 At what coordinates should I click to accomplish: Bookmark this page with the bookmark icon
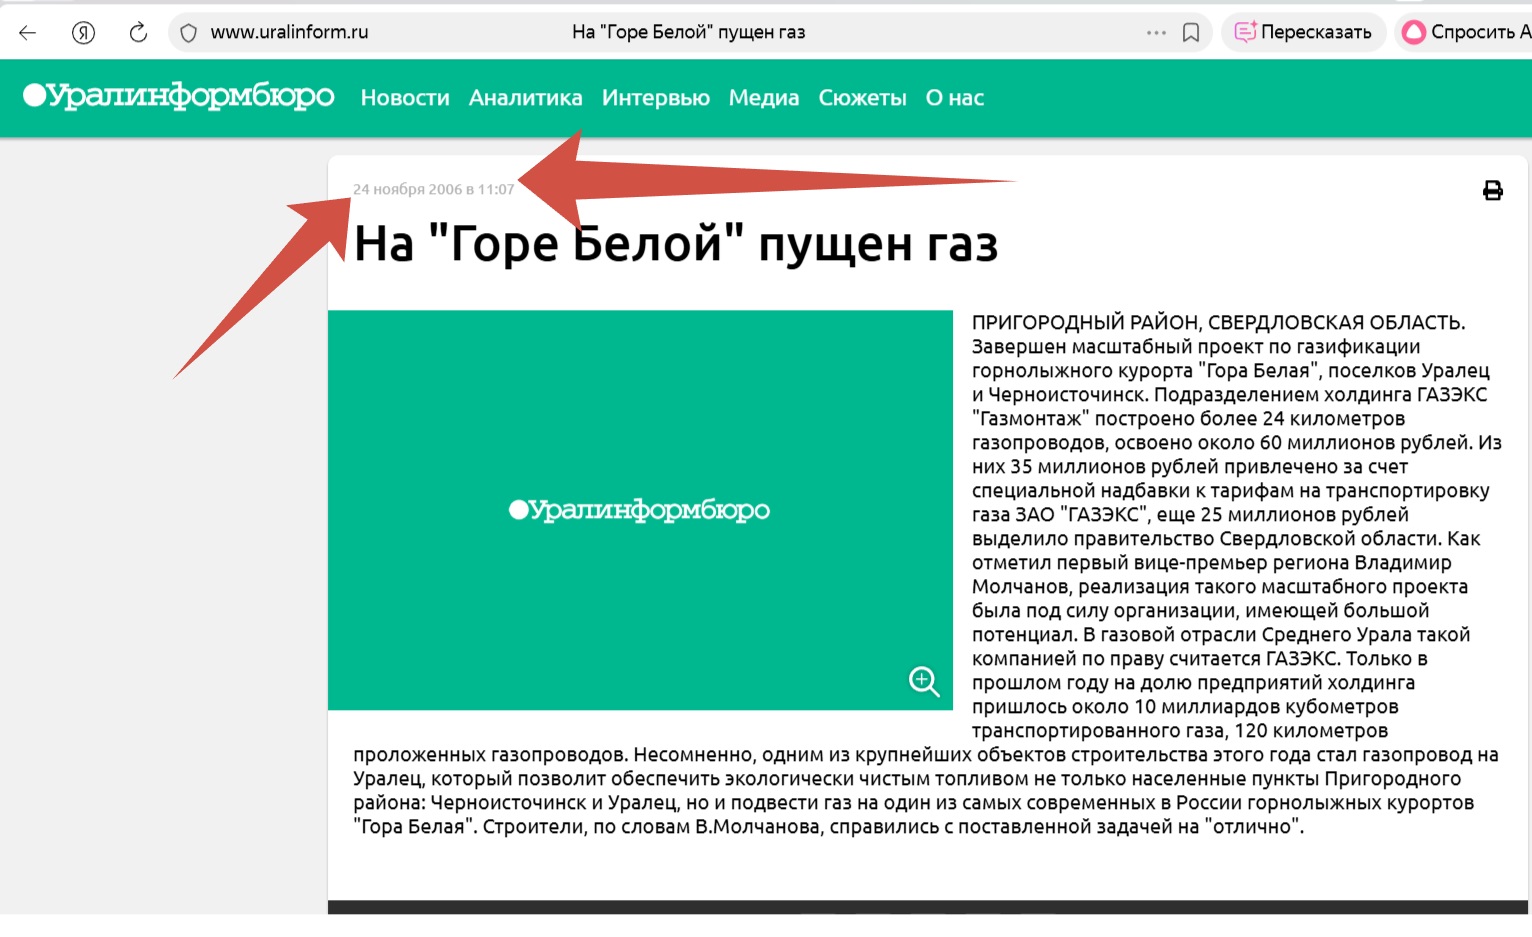click(x=1190, y=32)
